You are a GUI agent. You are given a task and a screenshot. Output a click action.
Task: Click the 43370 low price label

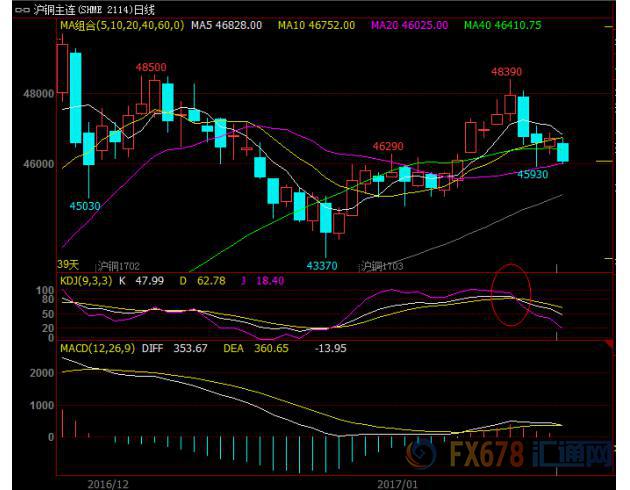(322, 265)
